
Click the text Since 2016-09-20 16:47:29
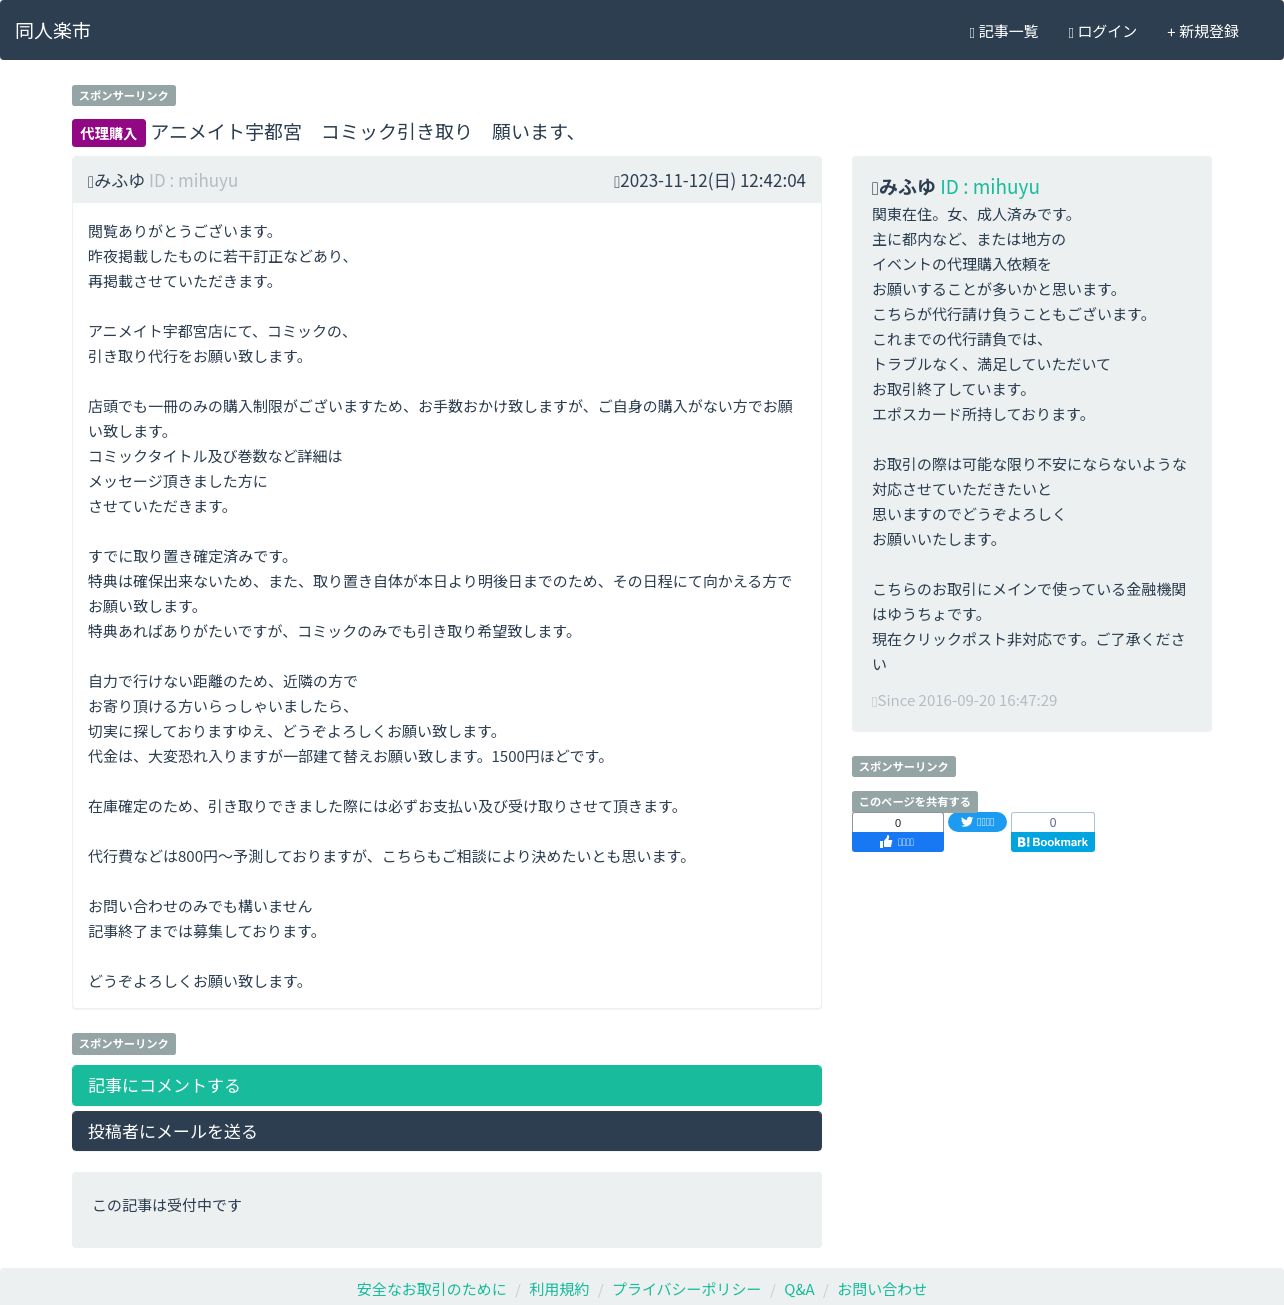pyautogui.click(x=965, y=700)
